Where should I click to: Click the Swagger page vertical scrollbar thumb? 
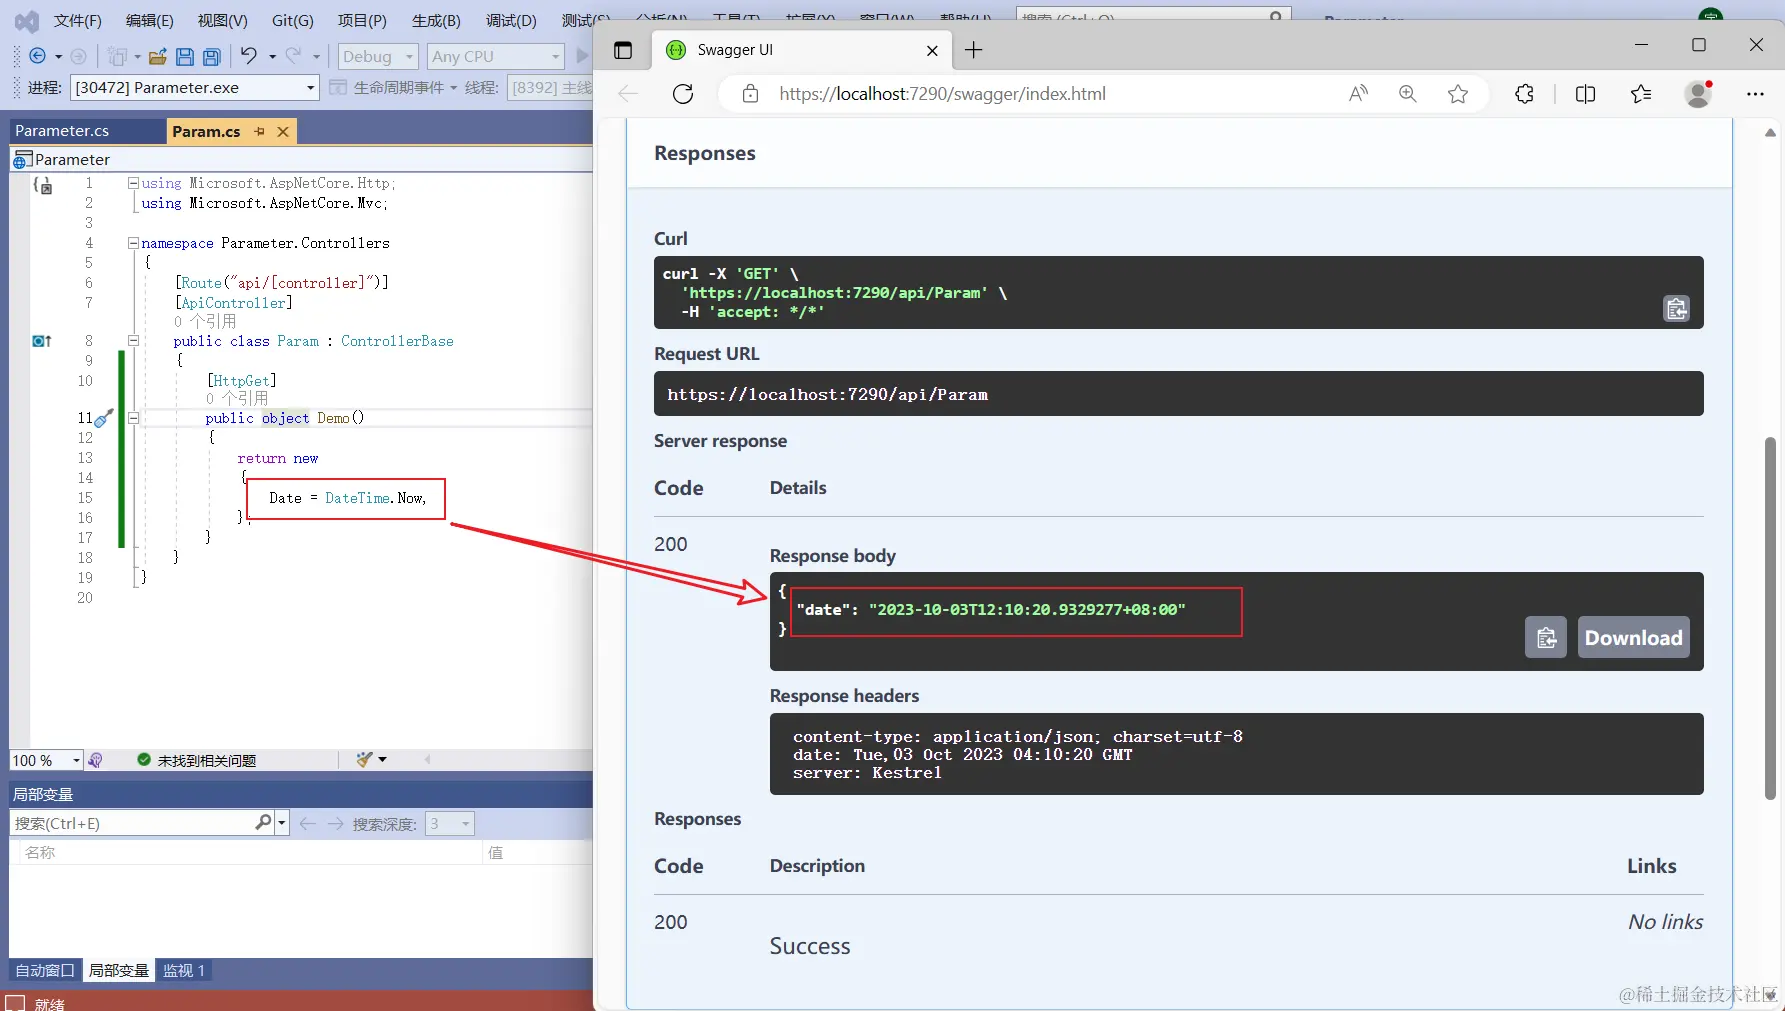tap(1770, 618)
